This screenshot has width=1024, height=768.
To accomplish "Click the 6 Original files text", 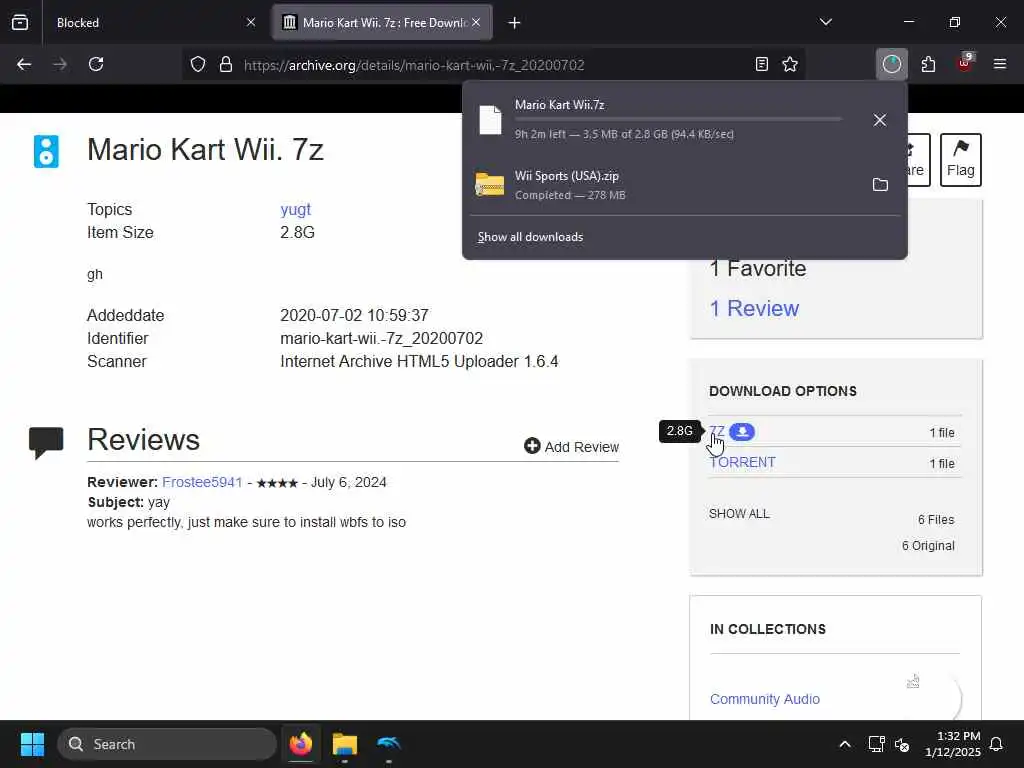I will coord(928,546).
